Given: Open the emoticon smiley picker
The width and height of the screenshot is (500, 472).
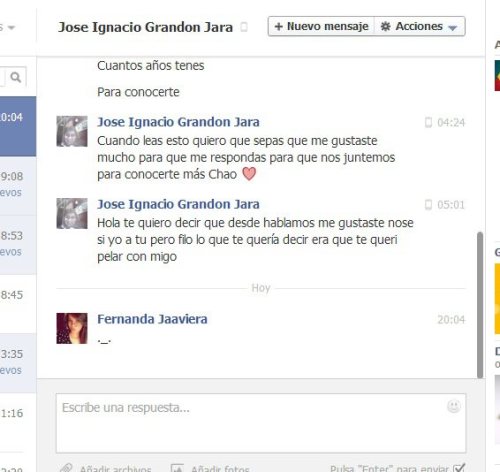Looking at the screenshot, I should pos(454,406).
